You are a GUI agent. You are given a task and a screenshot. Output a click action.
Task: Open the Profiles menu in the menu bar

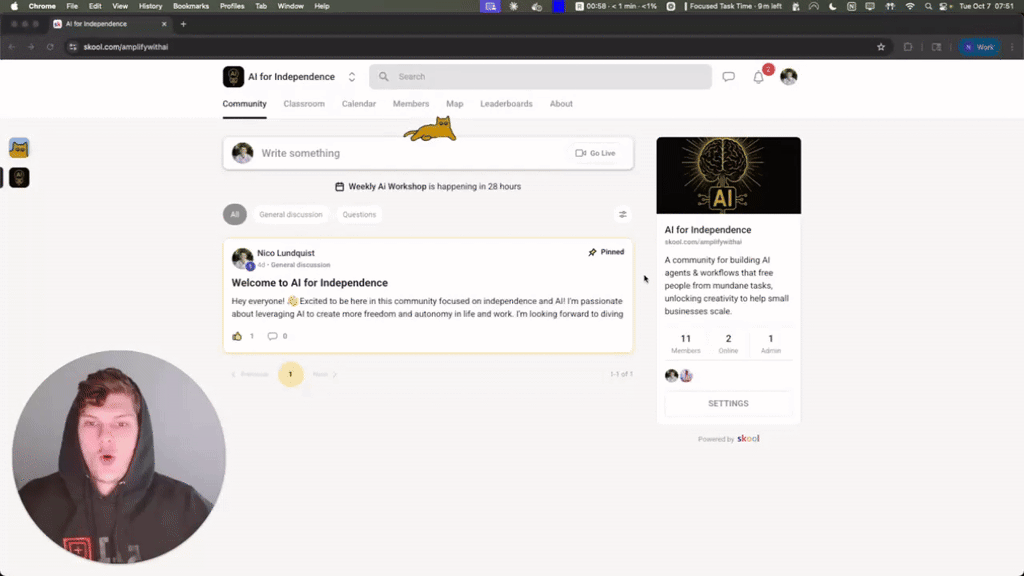(232, 6)
